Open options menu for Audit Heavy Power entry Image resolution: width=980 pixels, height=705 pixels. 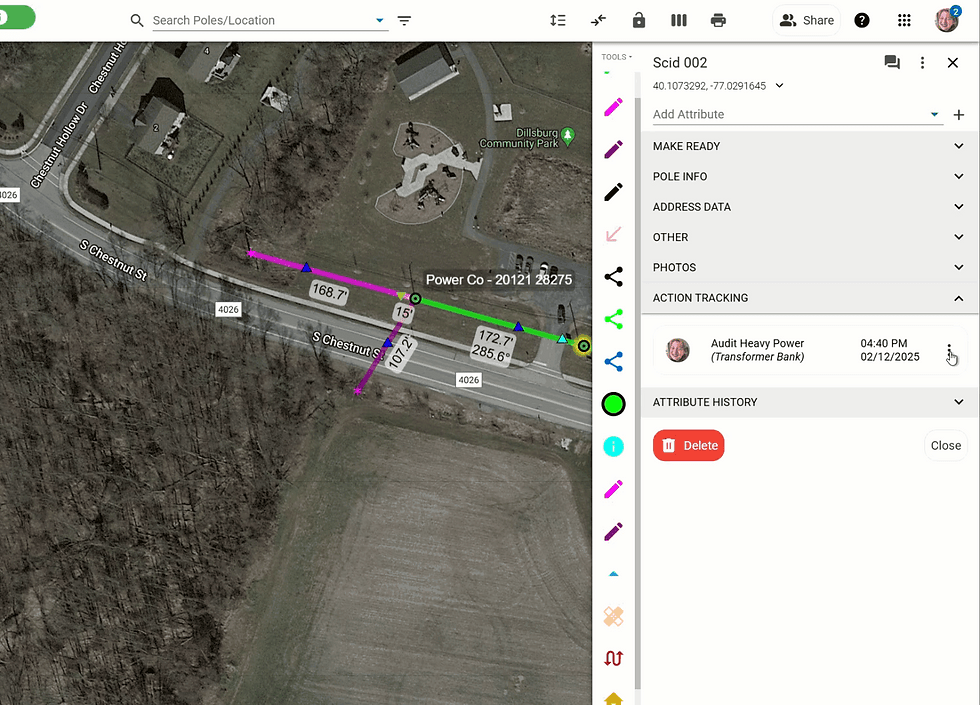pos(949,350)
